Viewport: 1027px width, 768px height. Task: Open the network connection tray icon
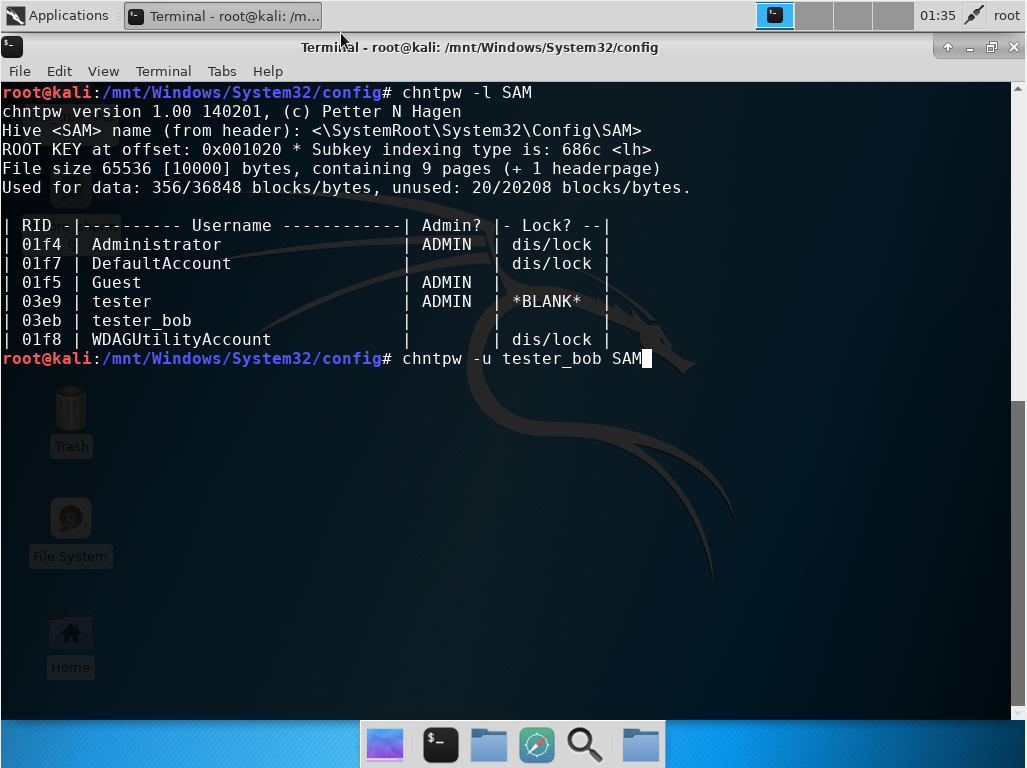[974, 15]
